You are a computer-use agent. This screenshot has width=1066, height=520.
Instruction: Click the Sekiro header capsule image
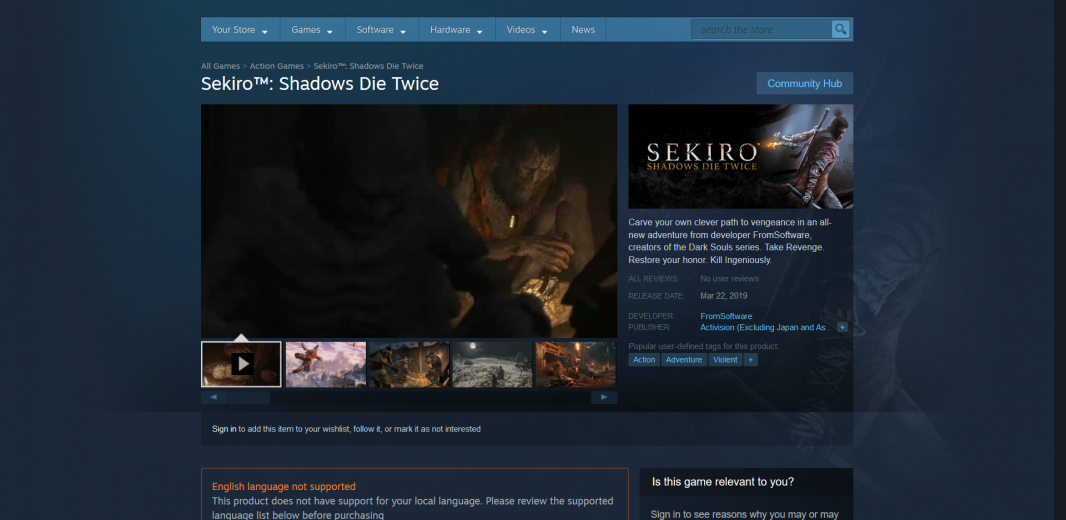[x=740, y=156]
